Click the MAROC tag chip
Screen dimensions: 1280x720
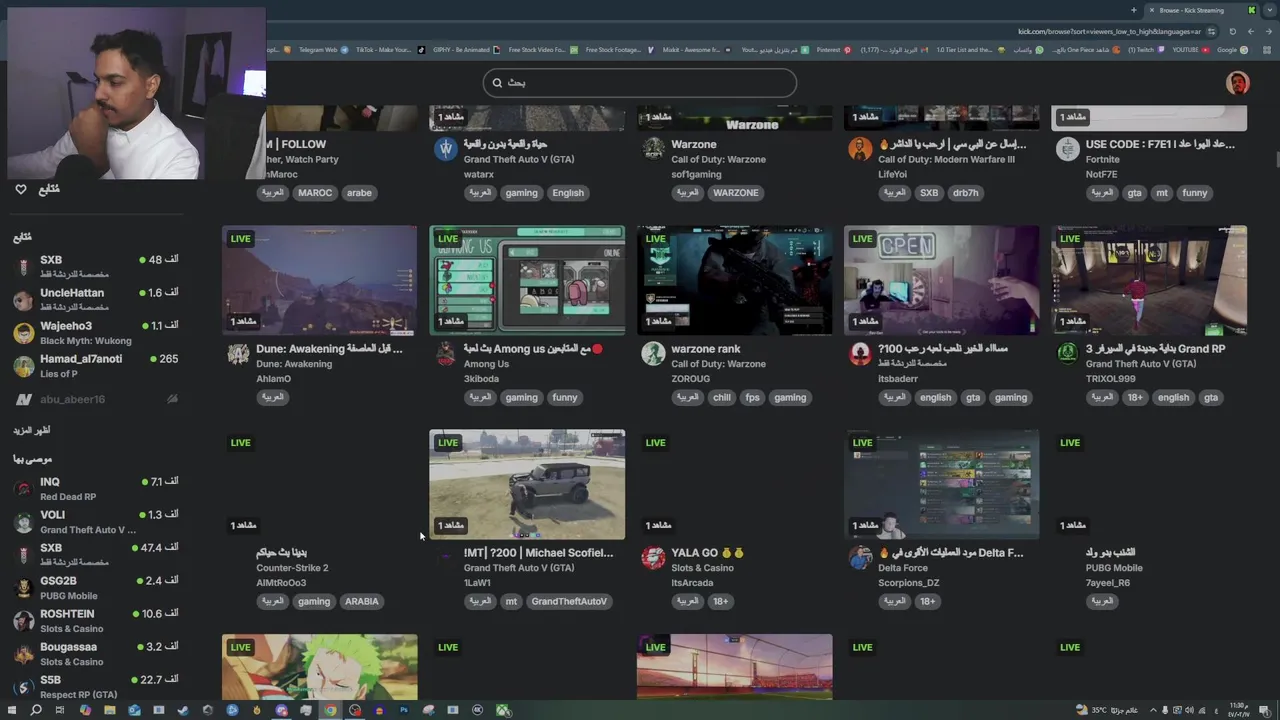315,193
